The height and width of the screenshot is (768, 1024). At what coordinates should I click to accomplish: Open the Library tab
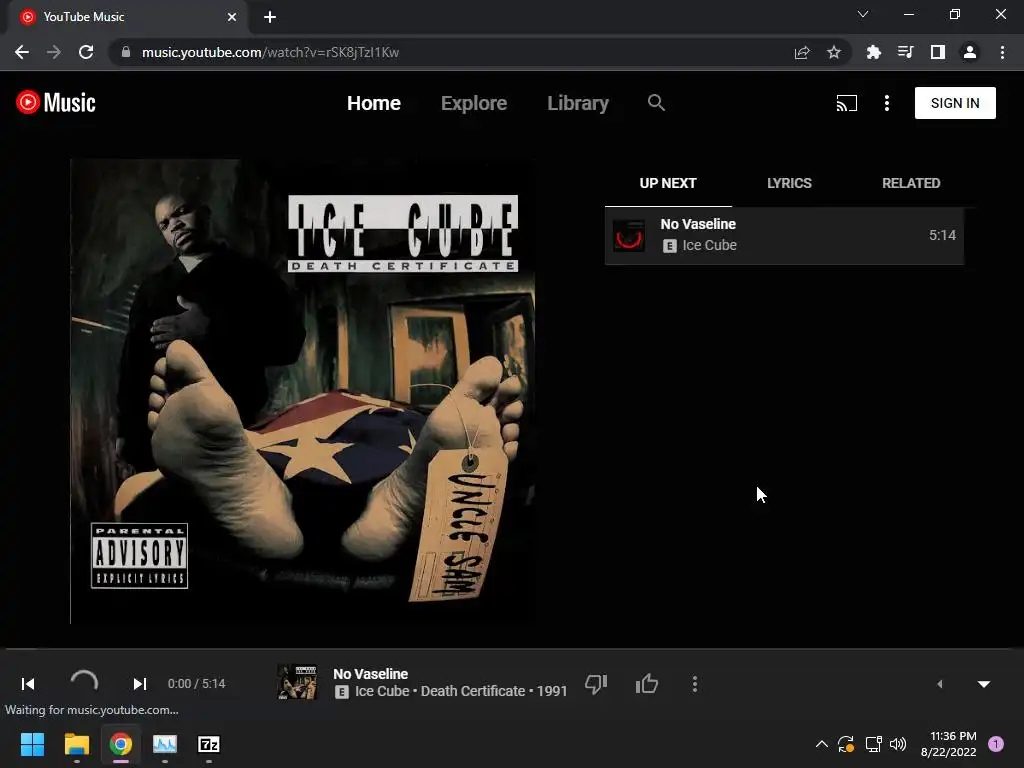click(x=578, y=103)
